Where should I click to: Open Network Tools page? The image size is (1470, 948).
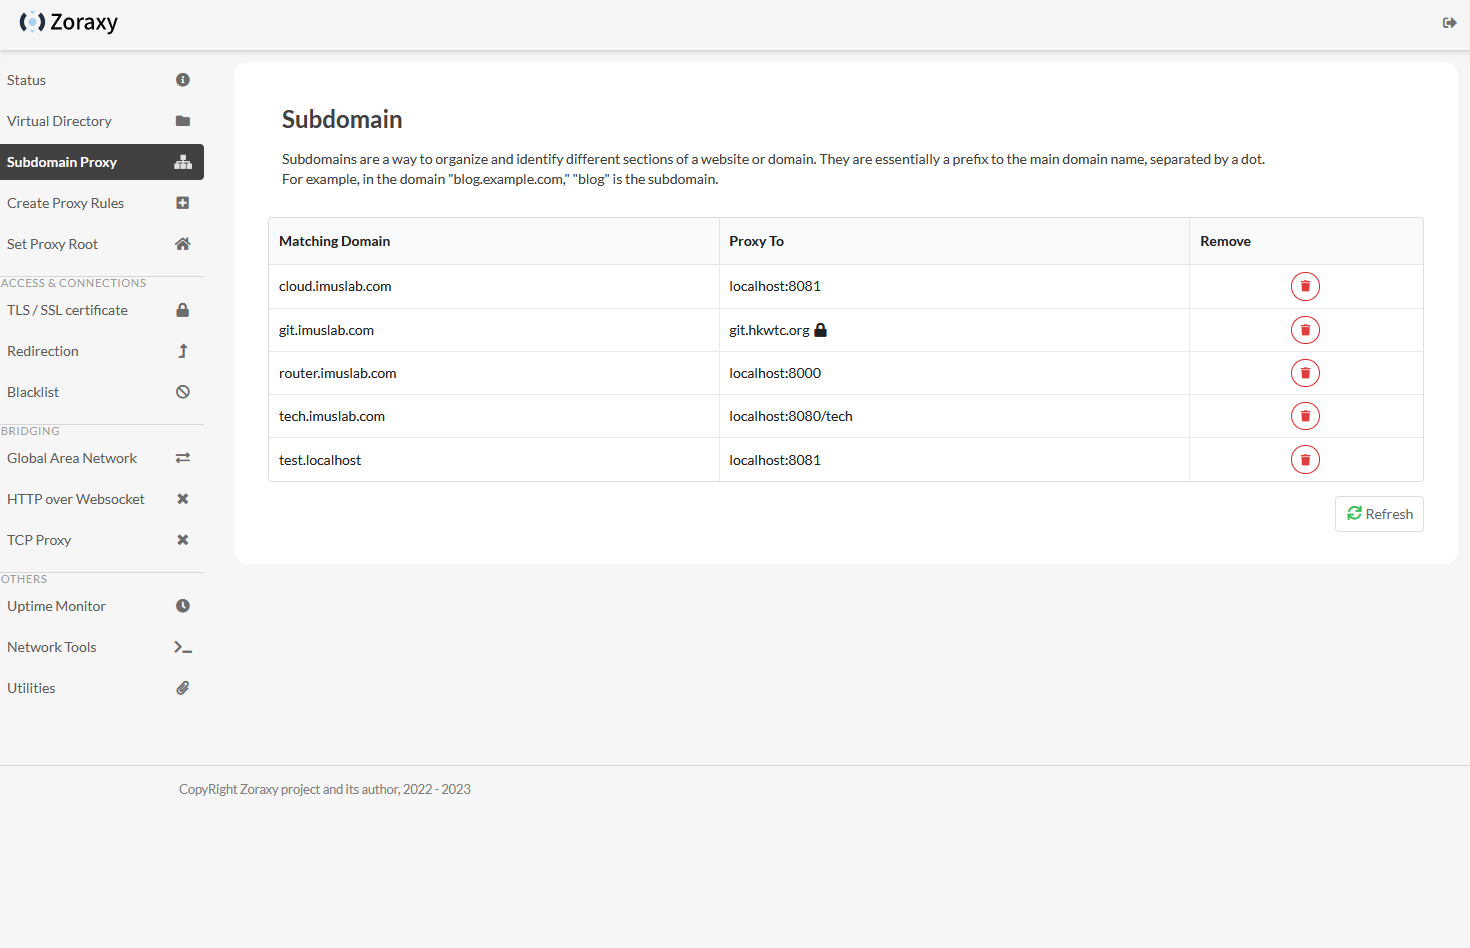[101, 647]
